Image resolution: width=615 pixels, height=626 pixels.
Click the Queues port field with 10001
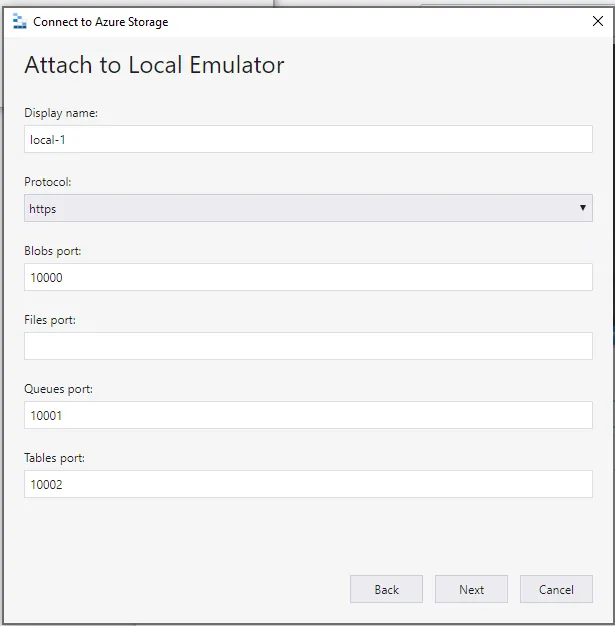(308, 415)
